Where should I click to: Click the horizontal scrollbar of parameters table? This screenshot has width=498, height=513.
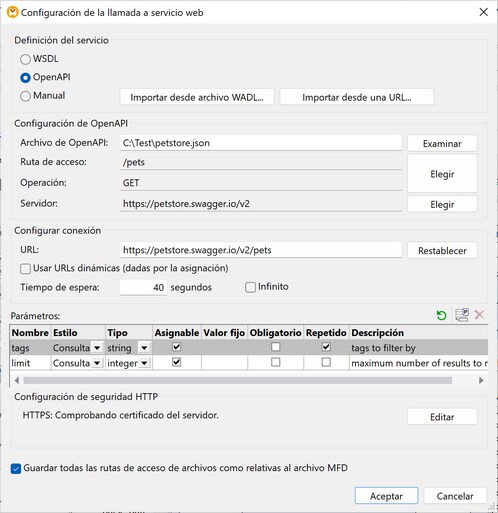point(238,380)
